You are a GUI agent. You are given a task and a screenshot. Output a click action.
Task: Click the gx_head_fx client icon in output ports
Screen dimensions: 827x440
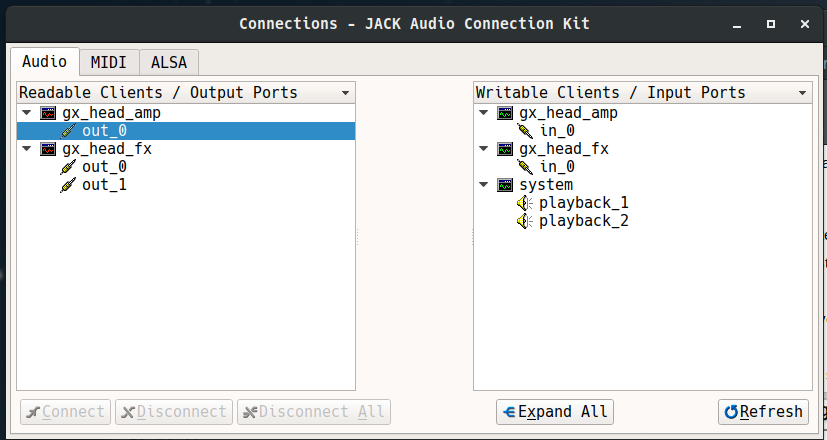[x=48, y=149]
